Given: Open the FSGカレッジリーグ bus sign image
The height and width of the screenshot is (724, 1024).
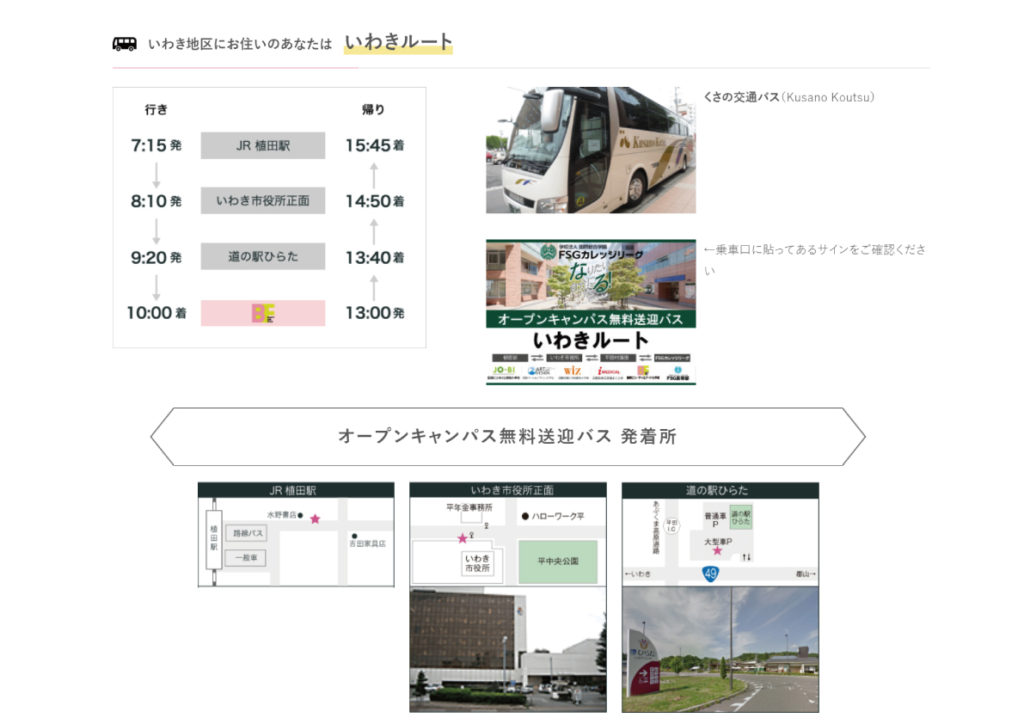Looking at the screenshot, I should 590,312.
